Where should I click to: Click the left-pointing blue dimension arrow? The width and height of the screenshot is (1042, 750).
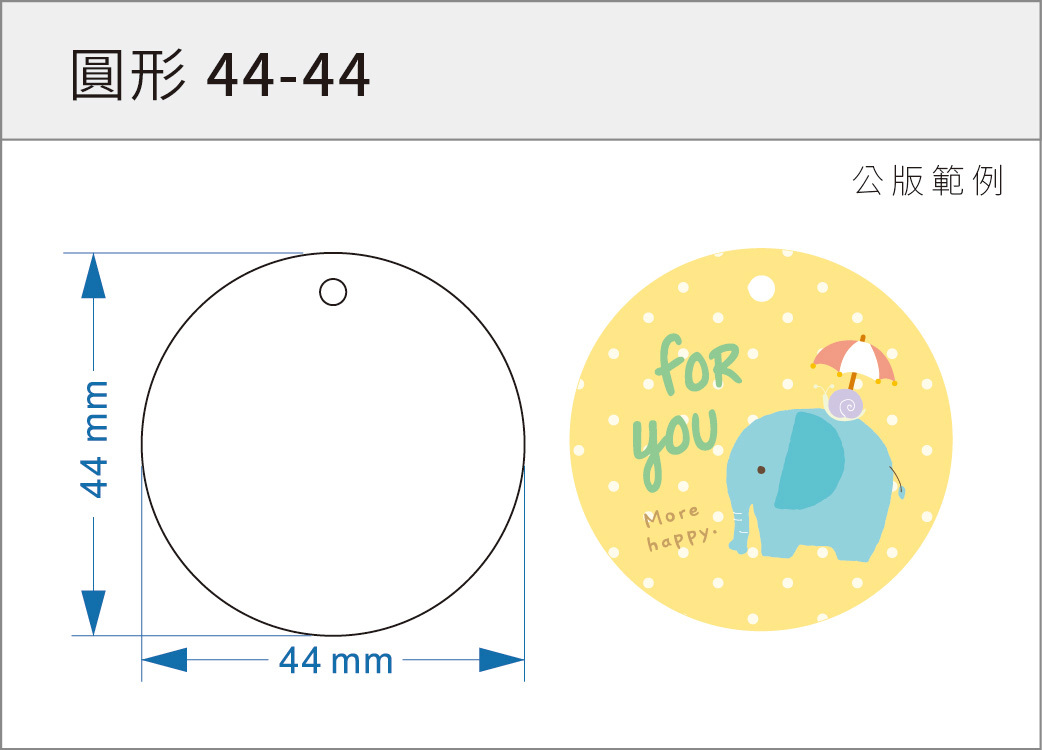tap(165, 660)
